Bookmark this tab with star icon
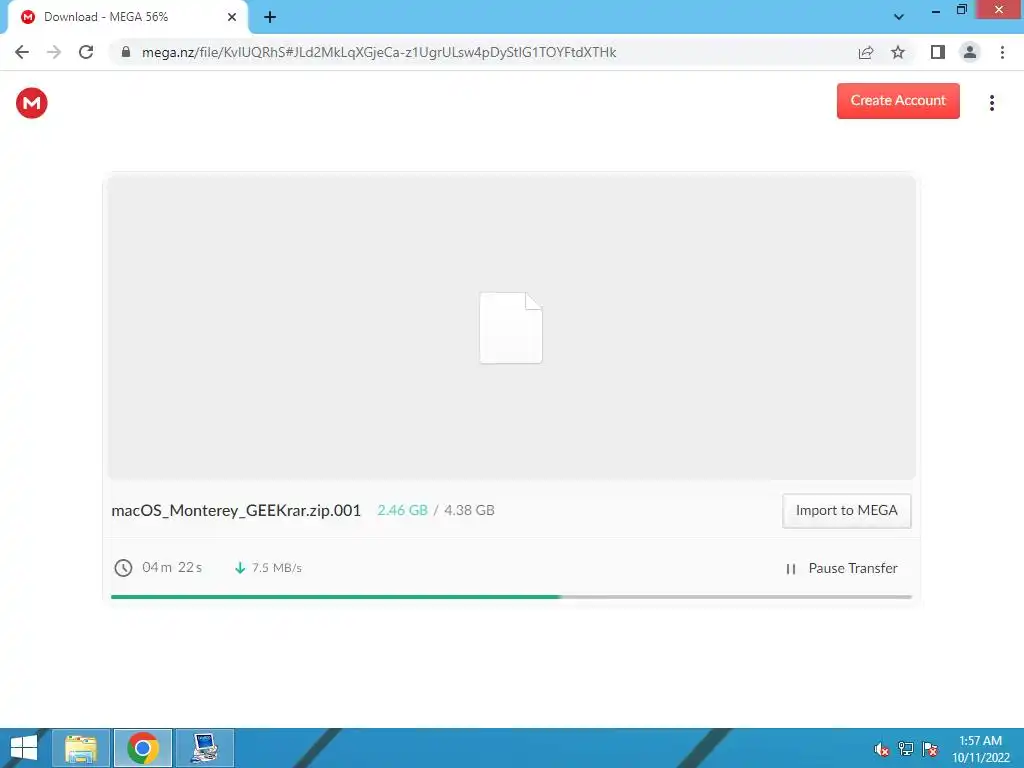The height and width of the screenshot is (768, 1024). tap(898, 52)
